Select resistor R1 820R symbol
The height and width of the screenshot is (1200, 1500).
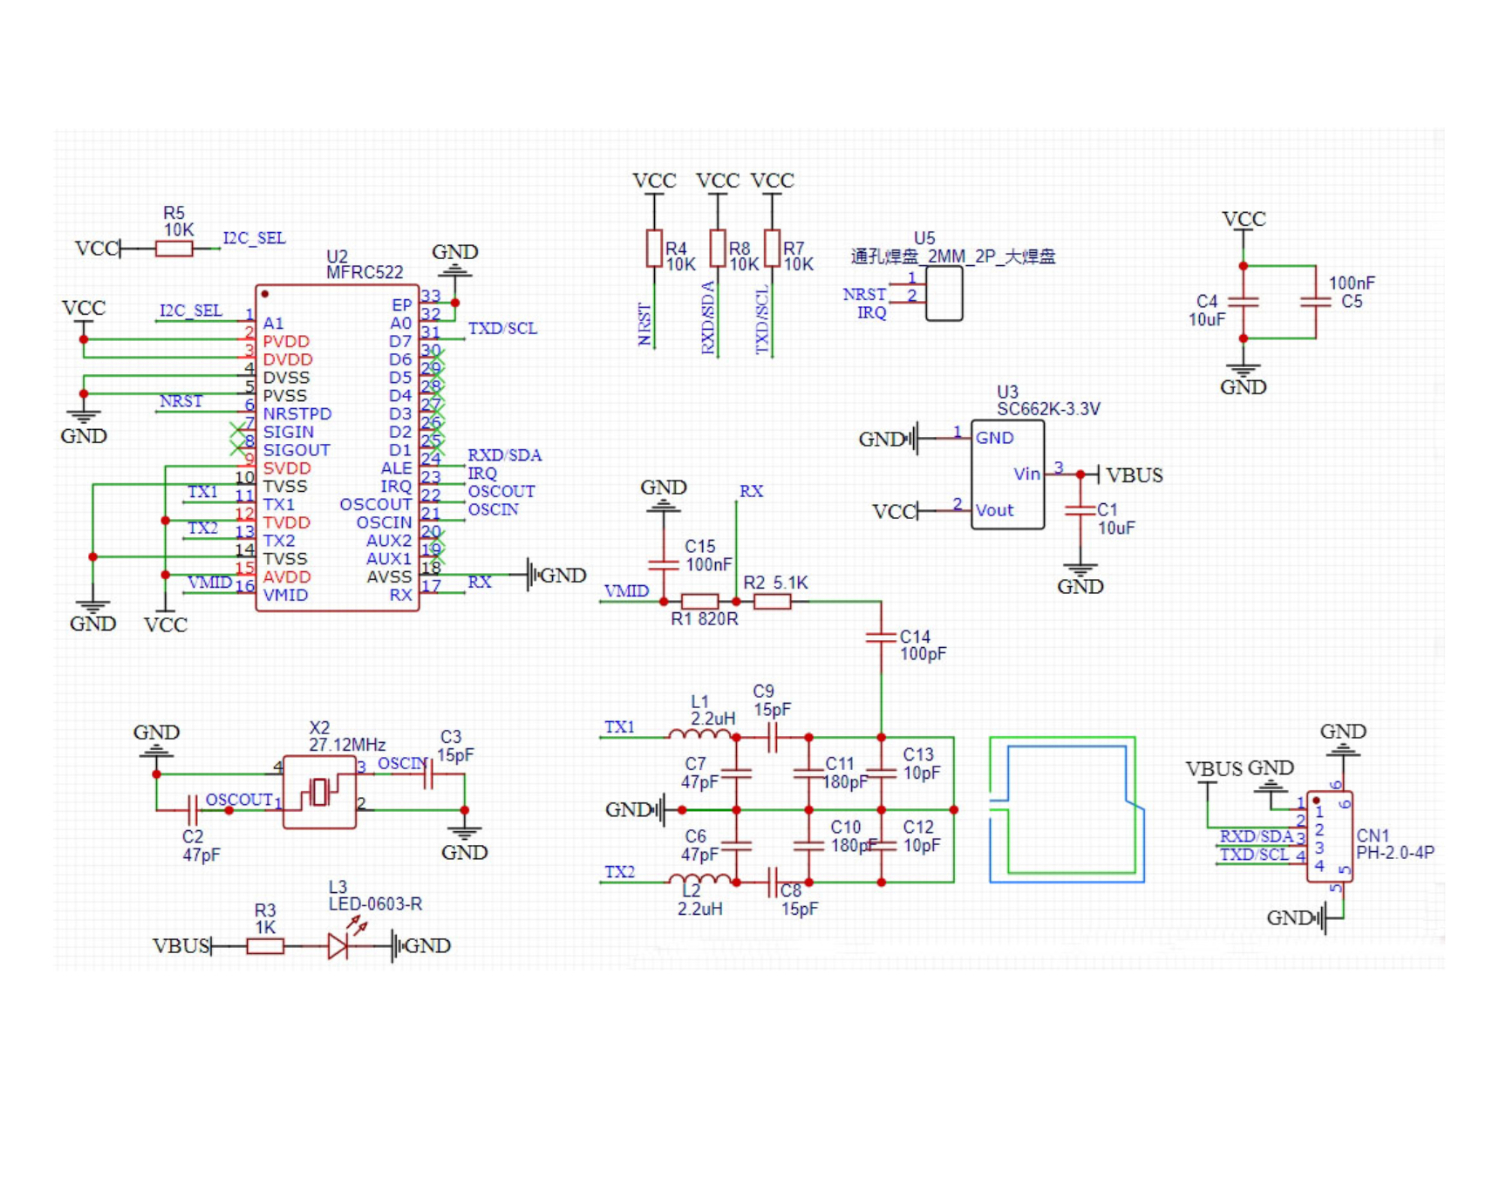click(x=700, y=602)
